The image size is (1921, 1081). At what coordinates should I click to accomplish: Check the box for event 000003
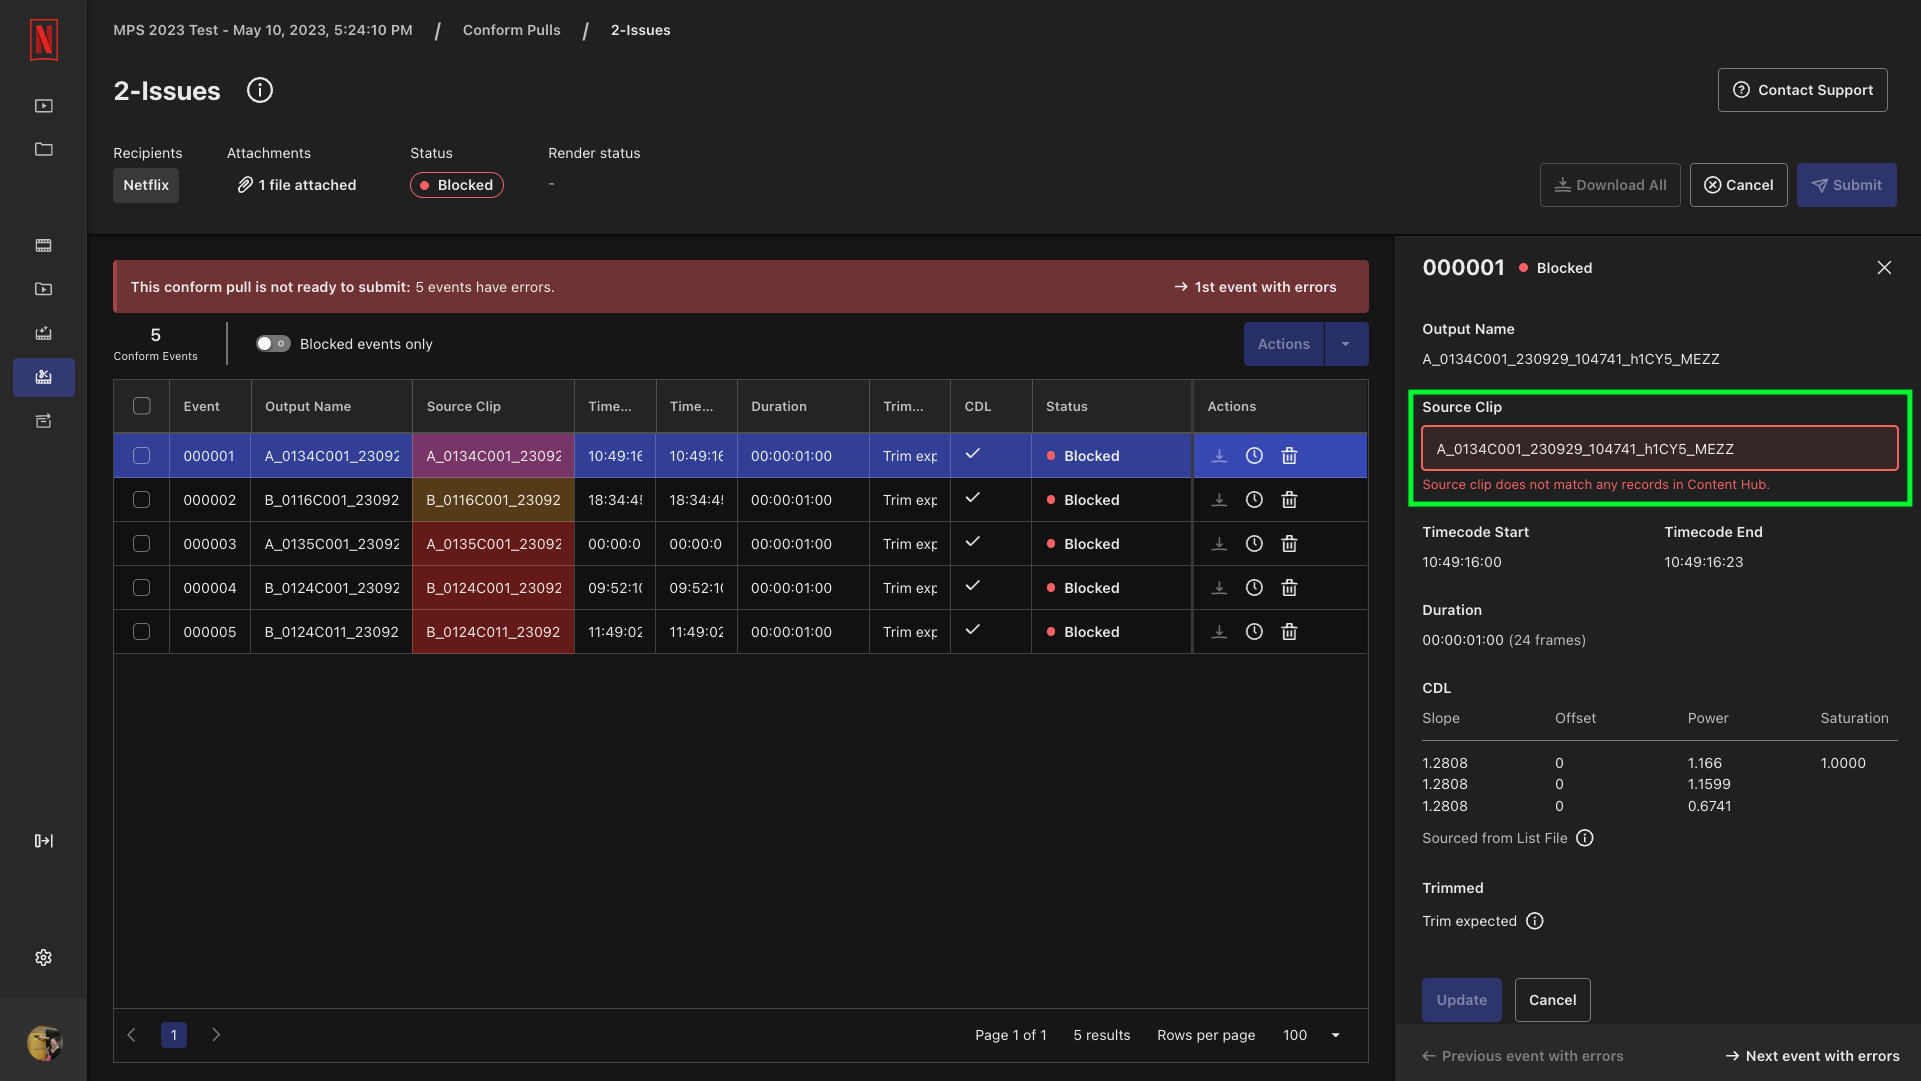pos(142,544)
